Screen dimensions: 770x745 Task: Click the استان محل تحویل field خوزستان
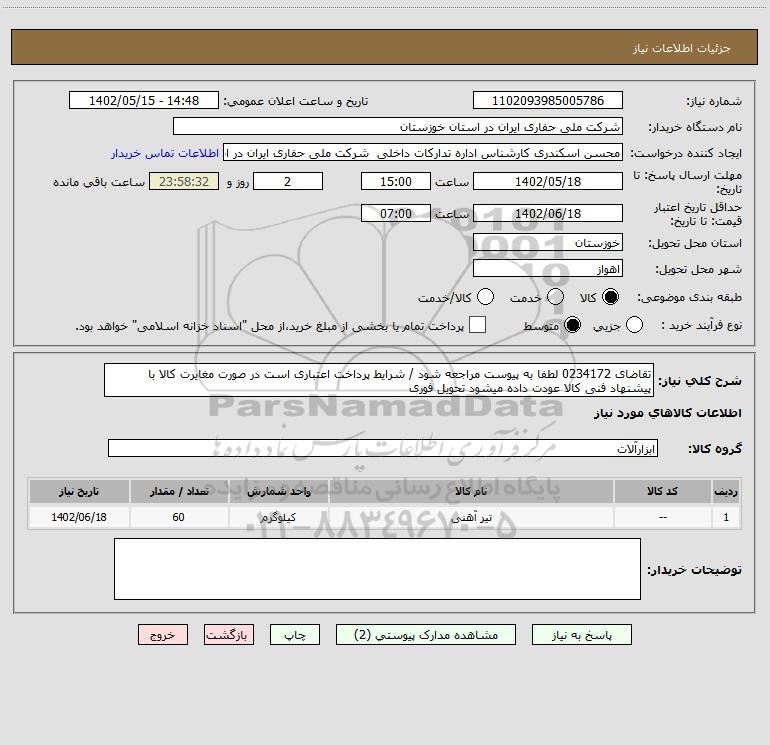coord(548,242)
